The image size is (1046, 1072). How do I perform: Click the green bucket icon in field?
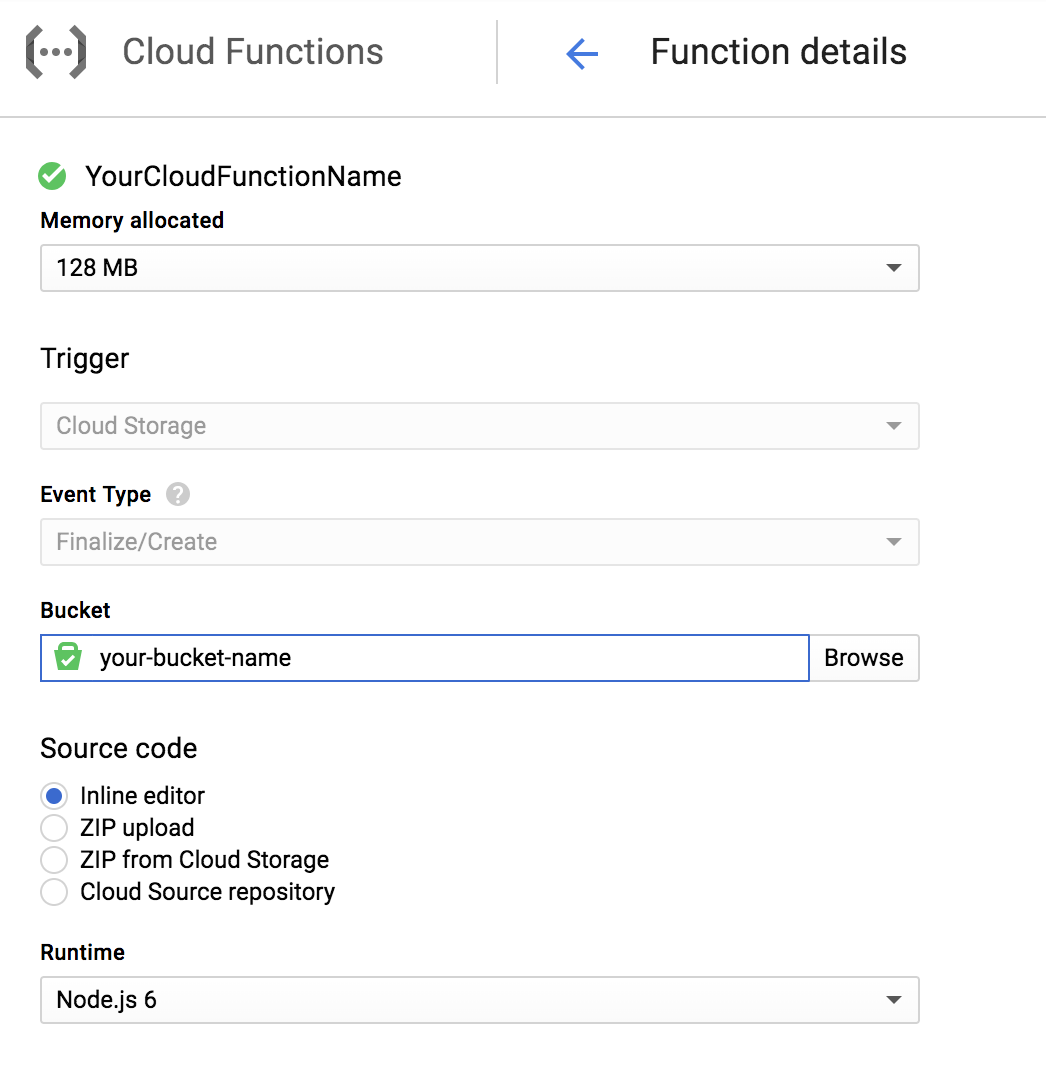pos(68,657)
